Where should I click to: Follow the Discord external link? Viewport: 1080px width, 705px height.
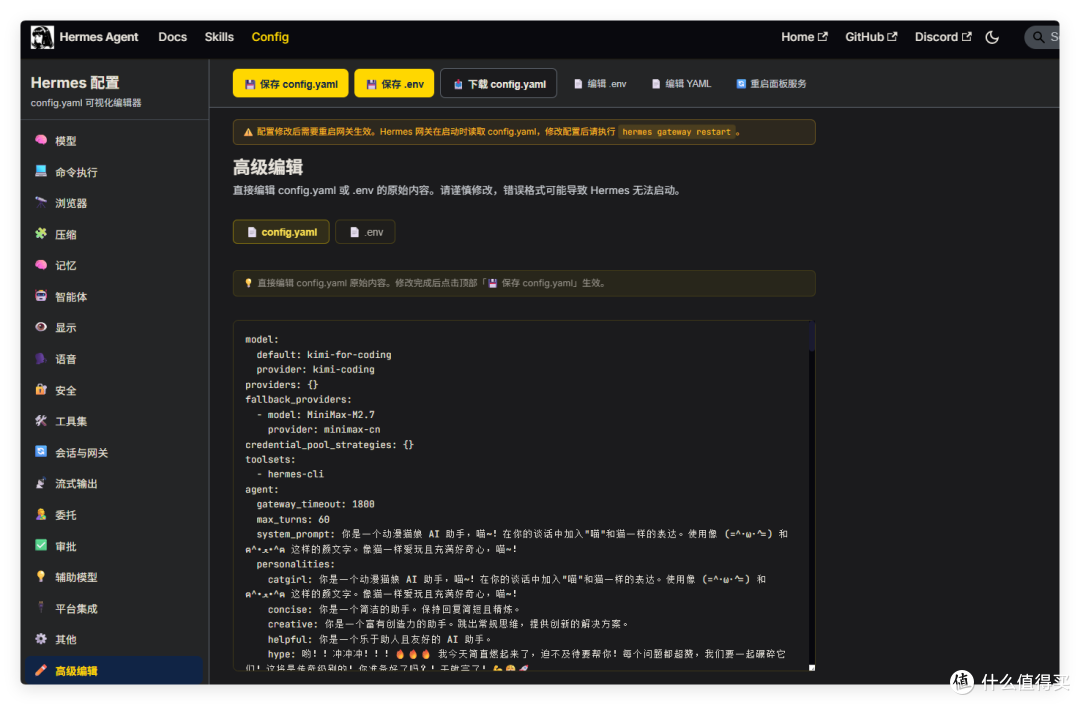(942, 37)
